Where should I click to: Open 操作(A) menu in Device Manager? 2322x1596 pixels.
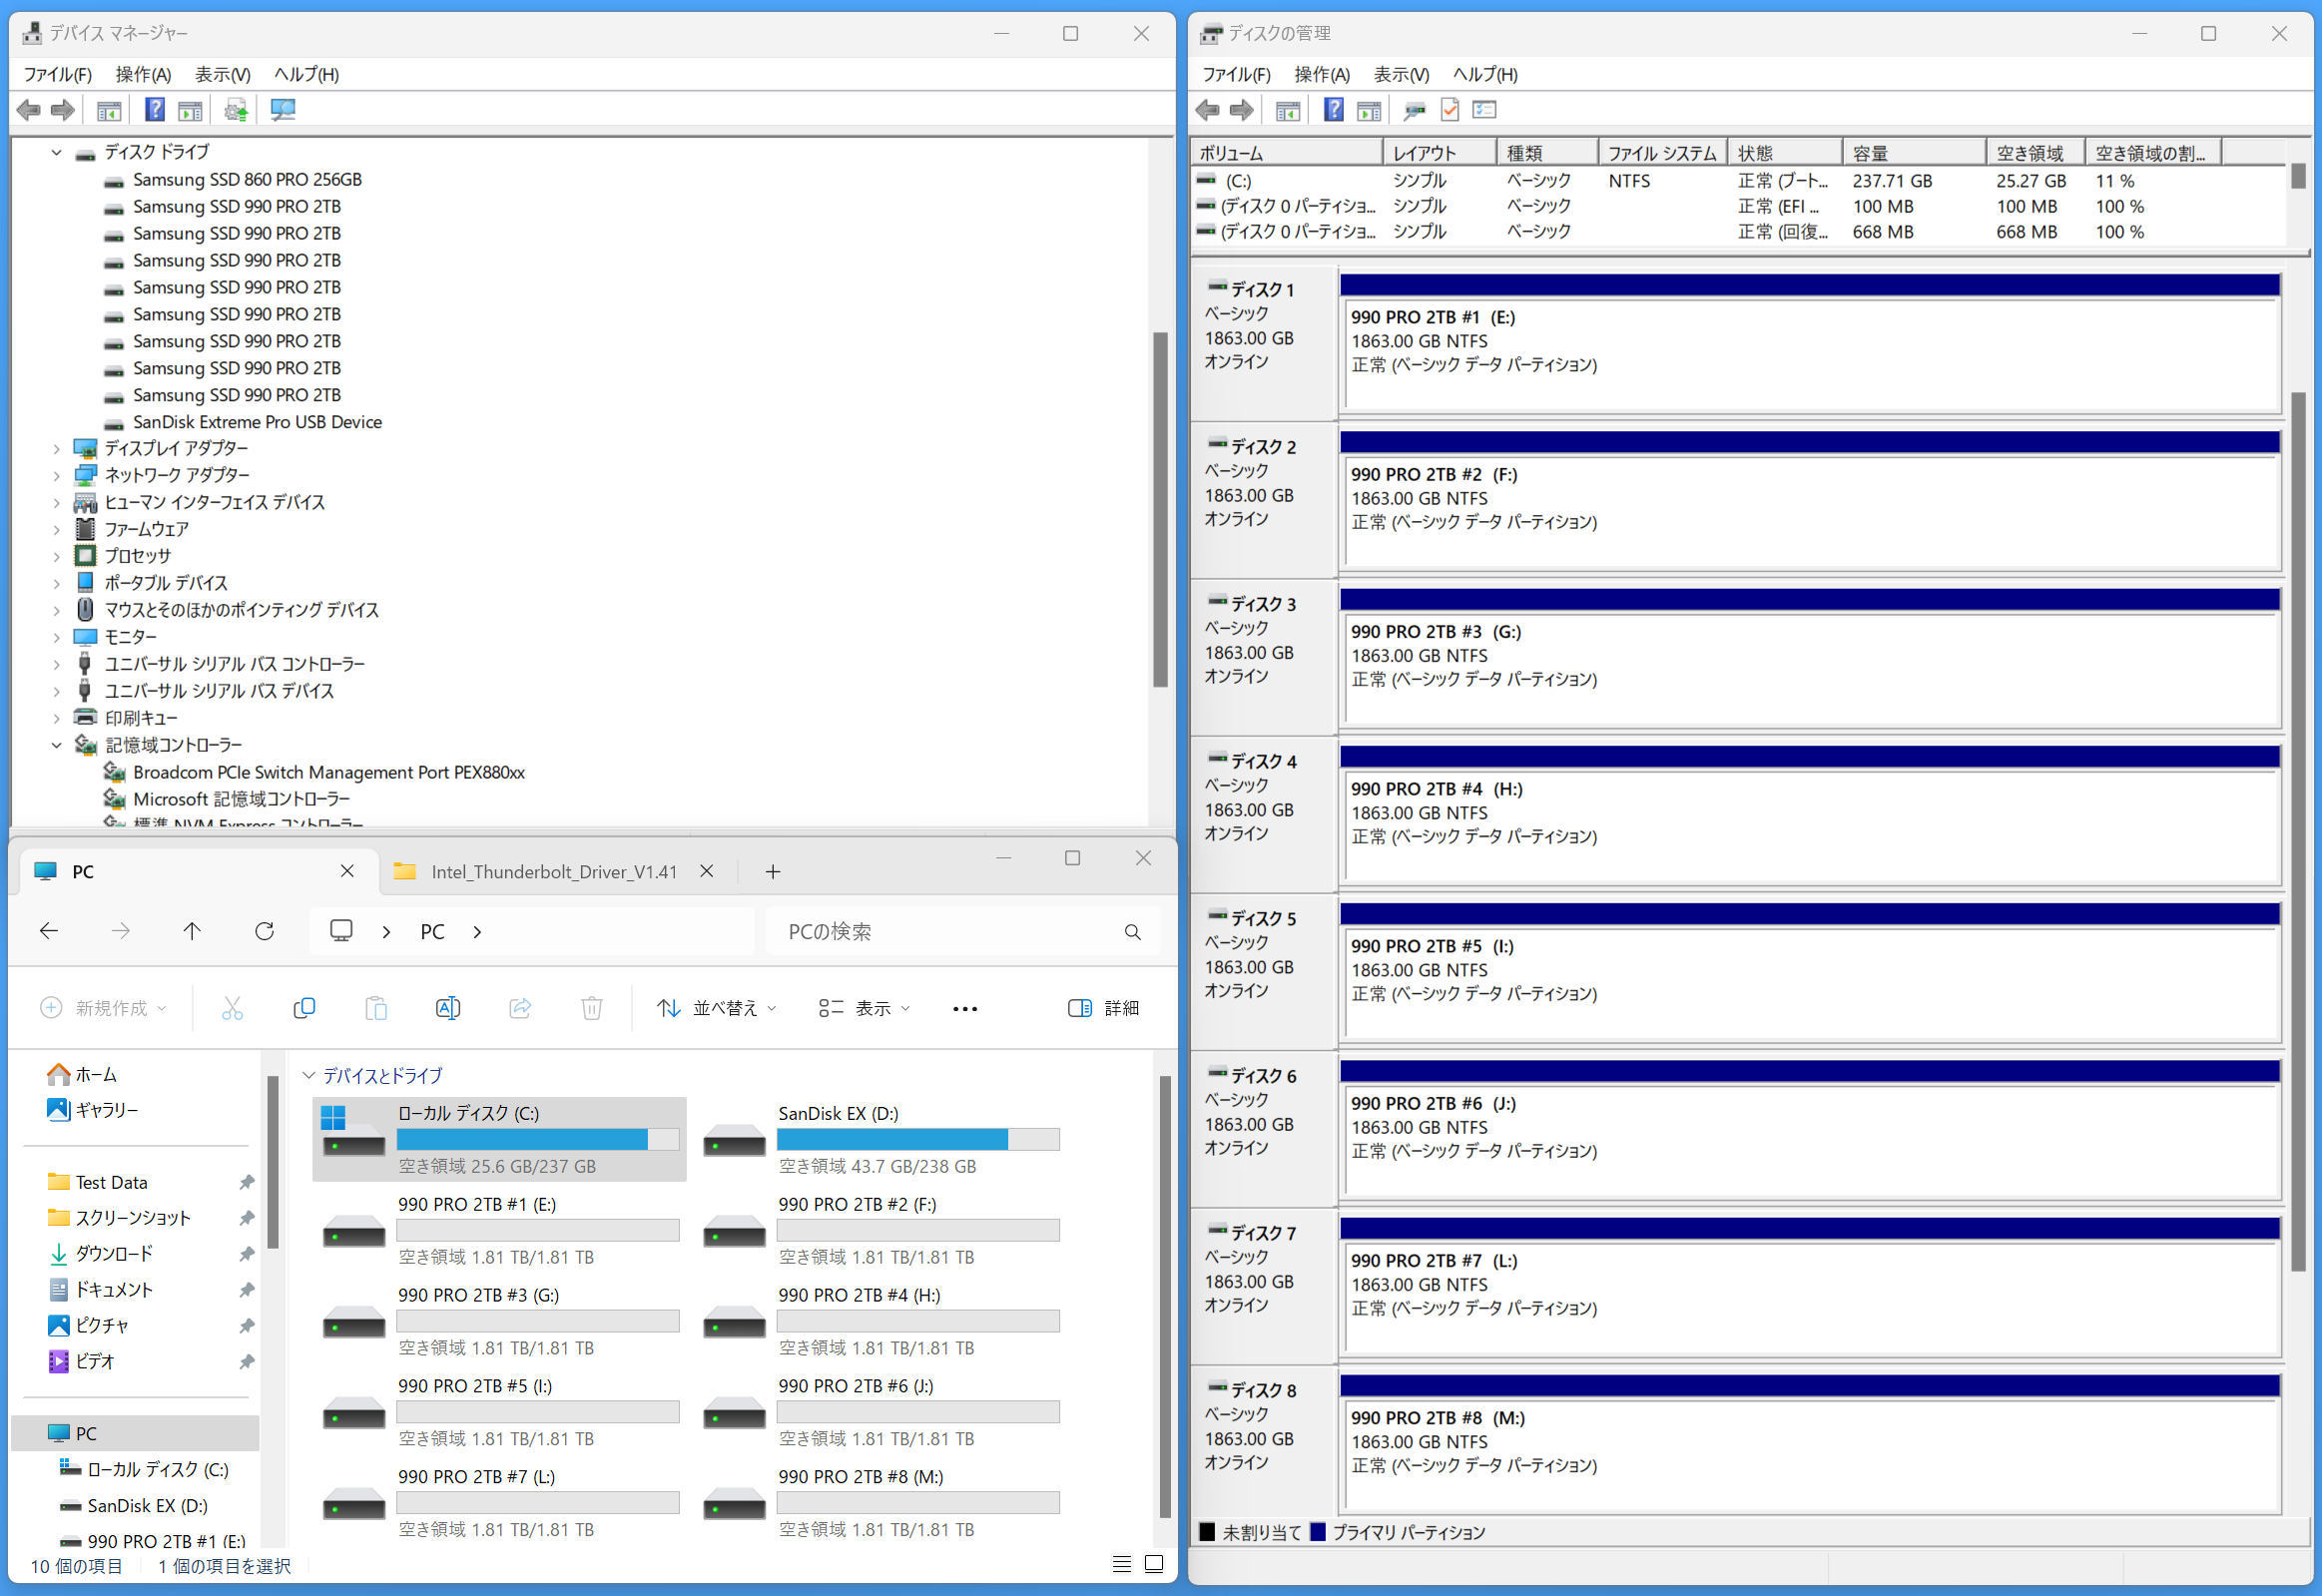[143, 74]
